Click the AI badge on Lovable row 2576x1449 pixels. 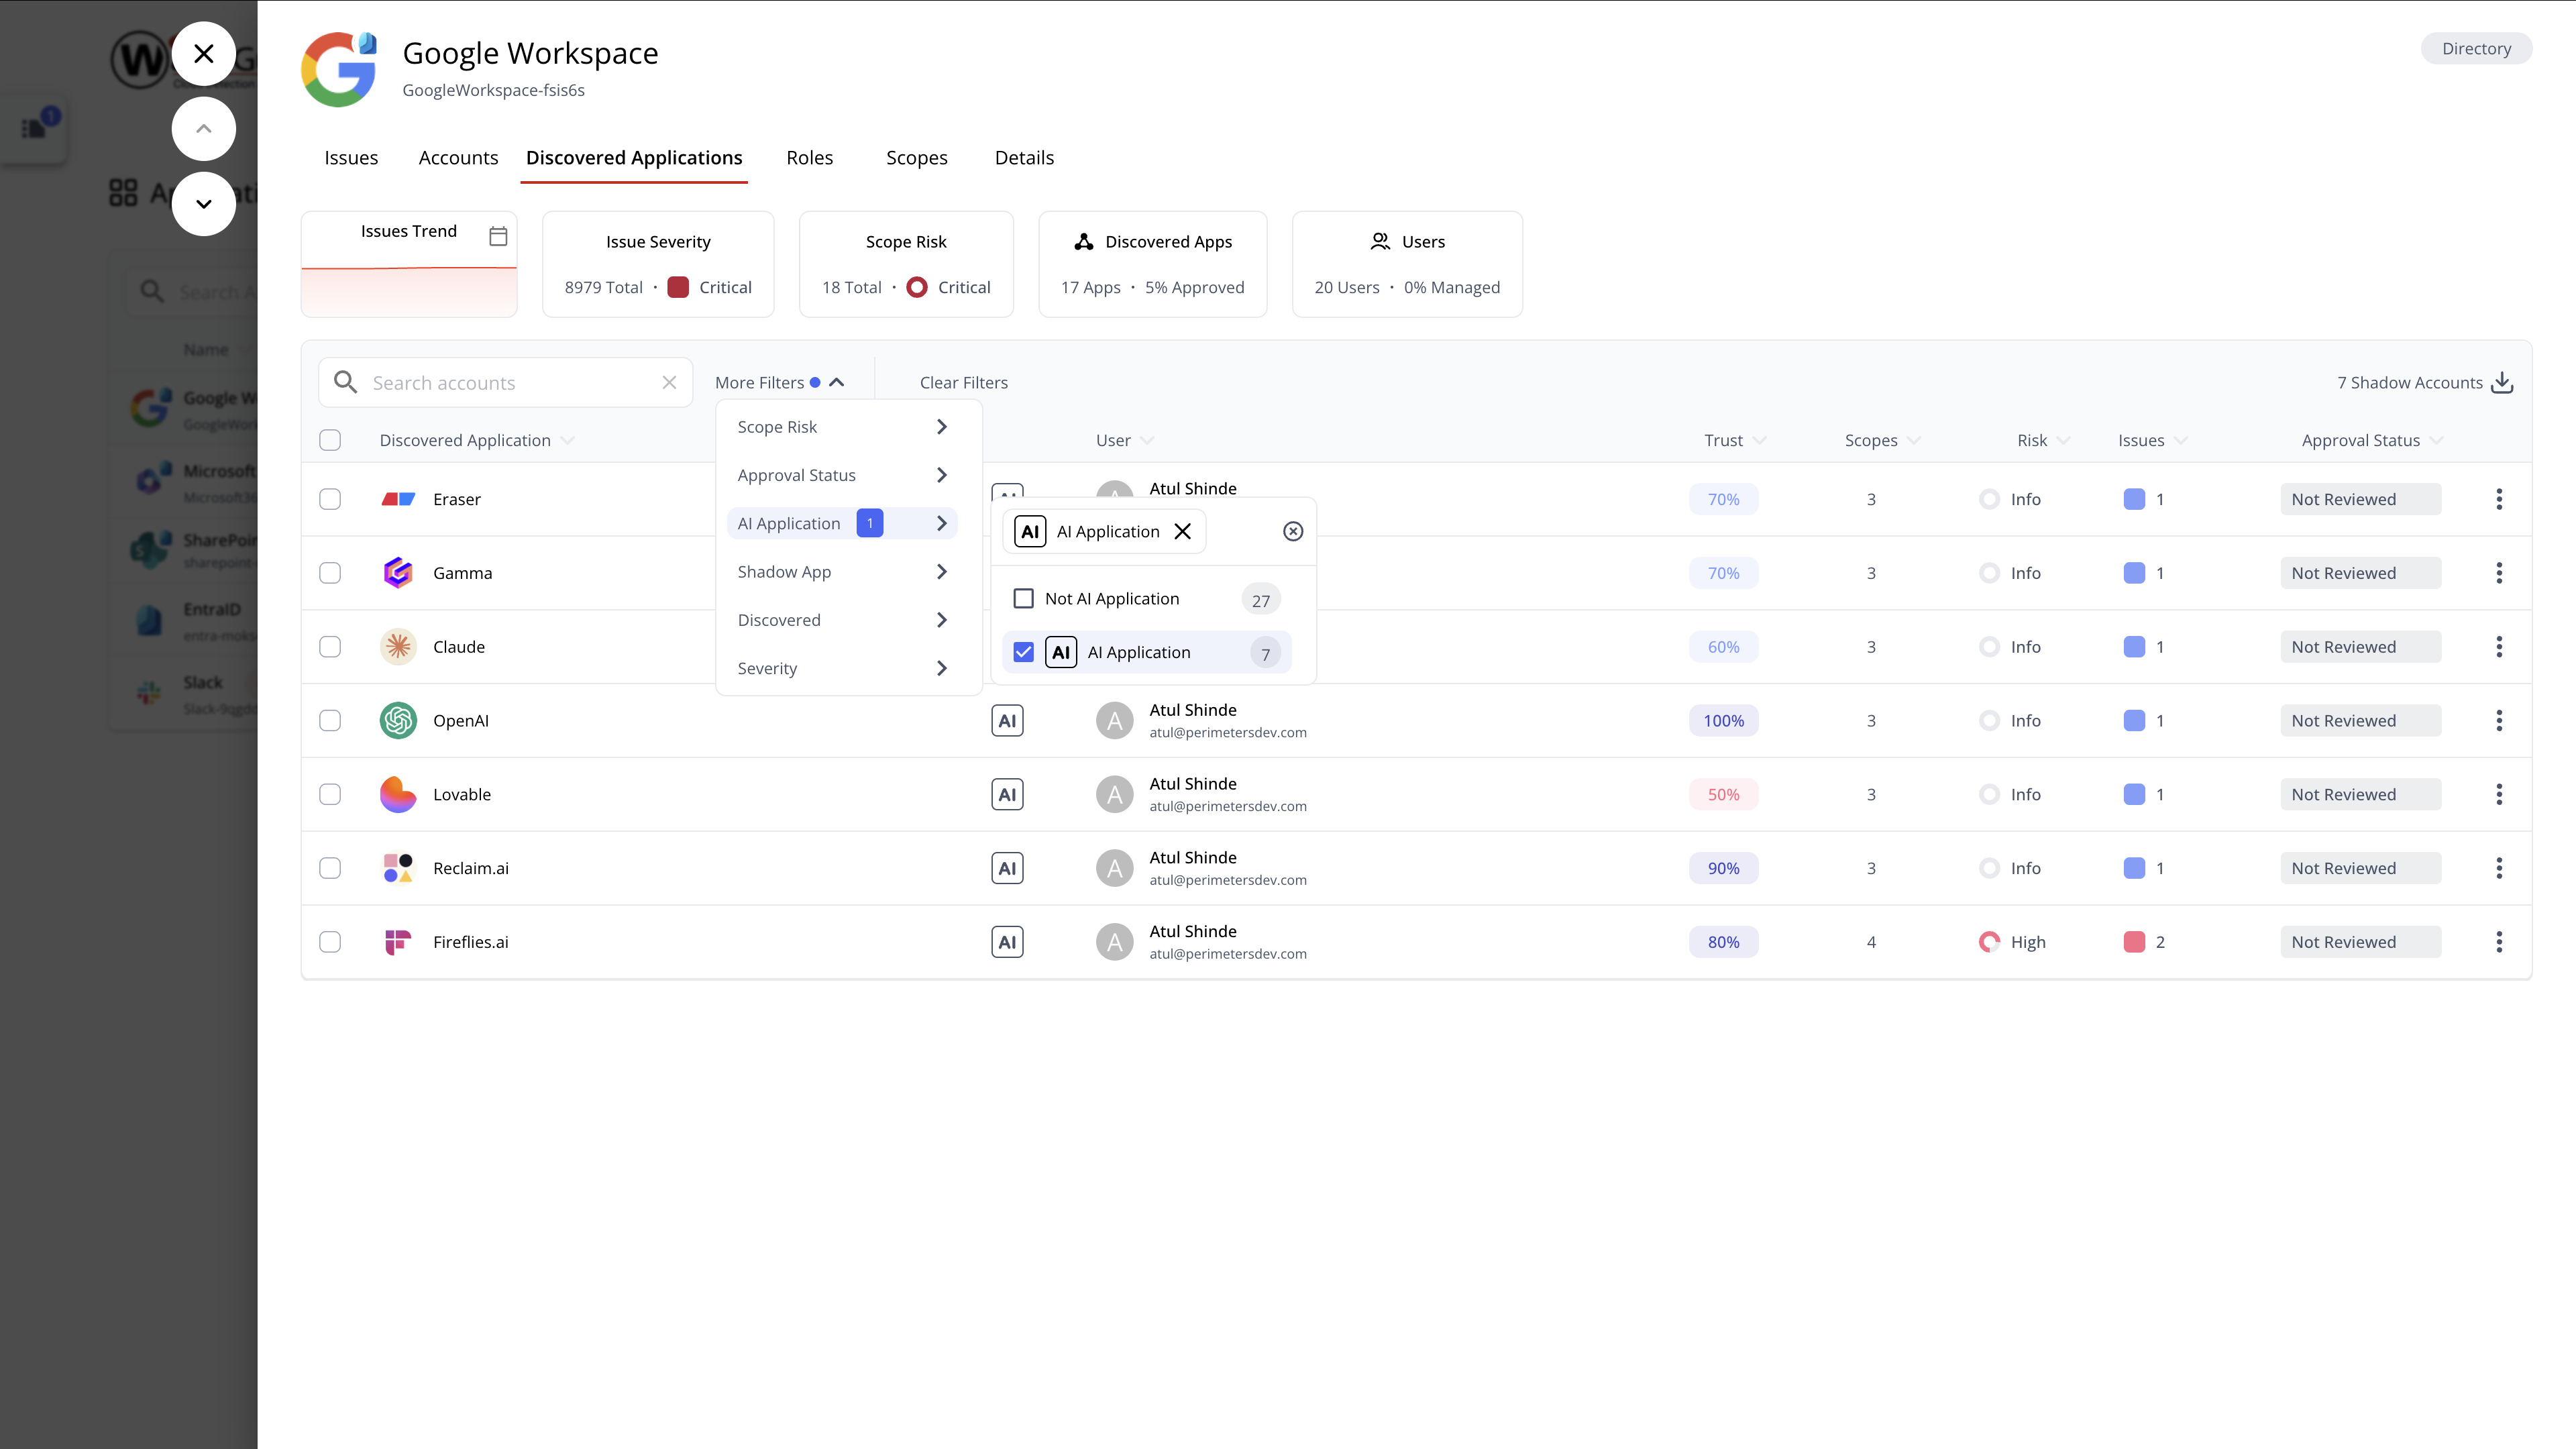[x=1007, y=795]
